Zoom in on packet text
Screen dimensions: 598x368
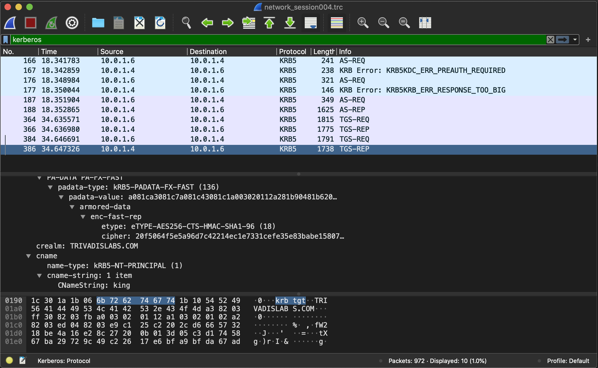[x=363, y=23]
